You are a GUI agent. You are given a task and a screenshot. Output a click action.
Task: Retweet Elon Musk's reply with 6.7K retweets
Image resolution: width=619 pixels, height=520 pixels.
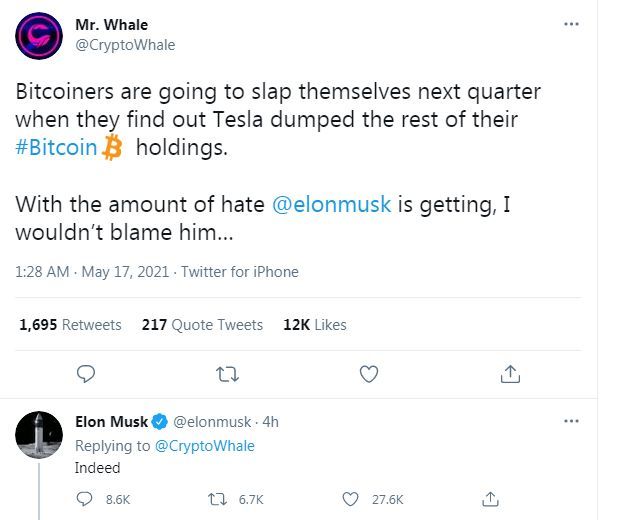coord(217,499)
